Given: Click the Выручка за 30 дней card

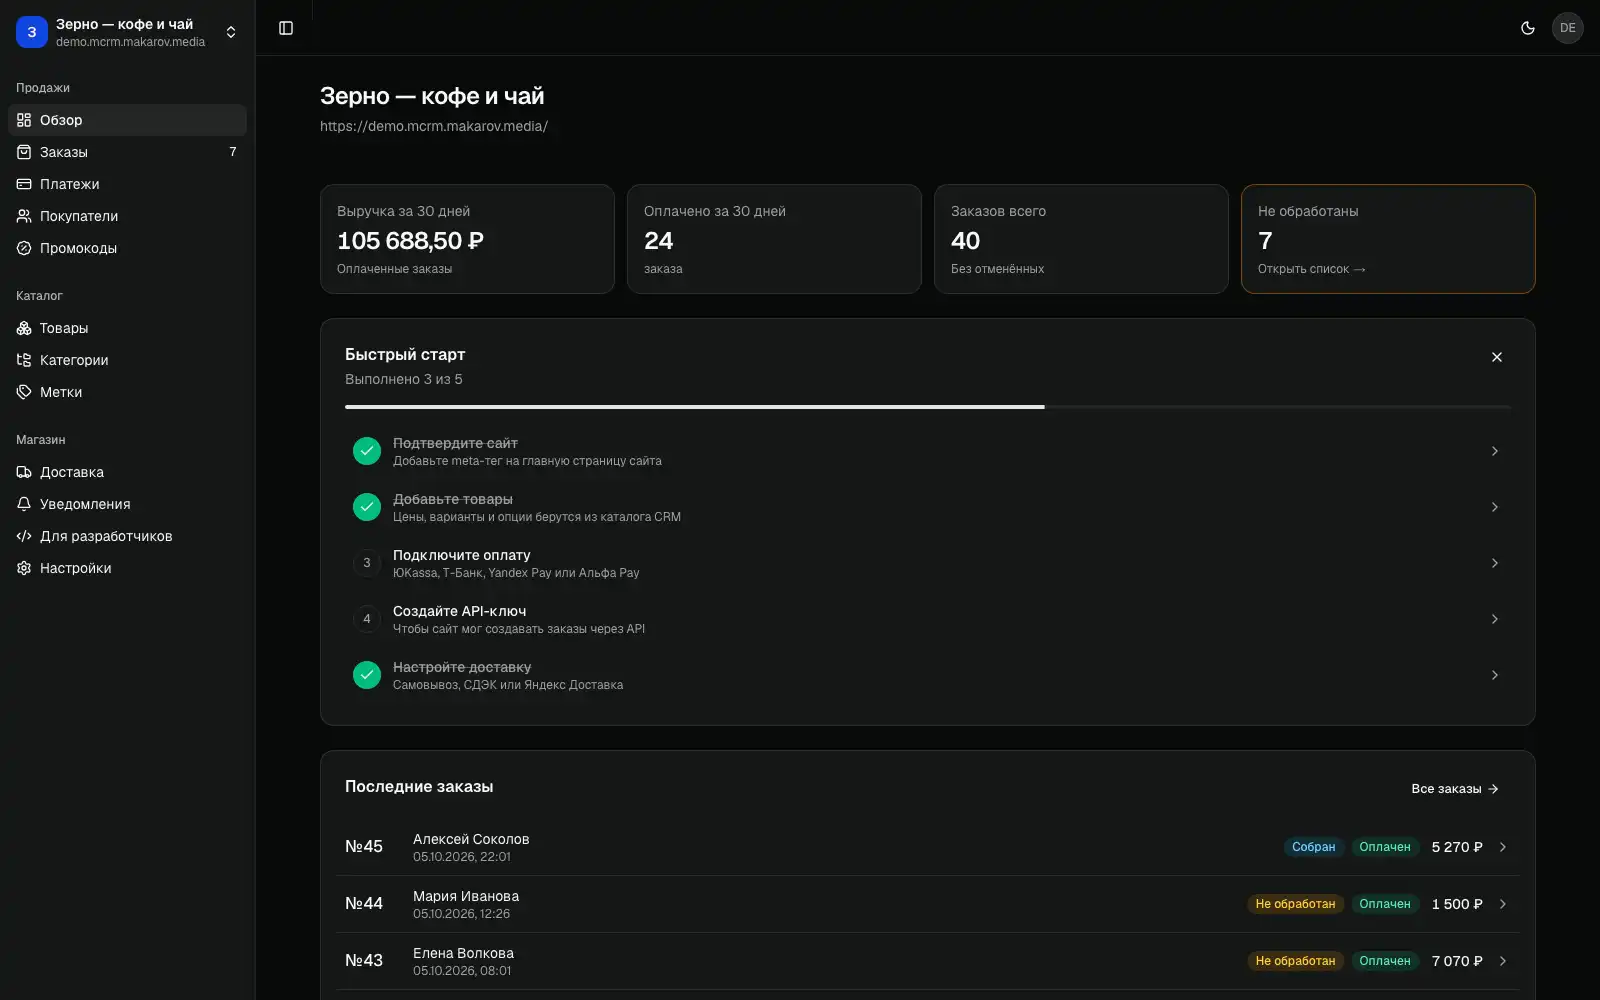Looking at the screenshot, I should coord(467,239).
